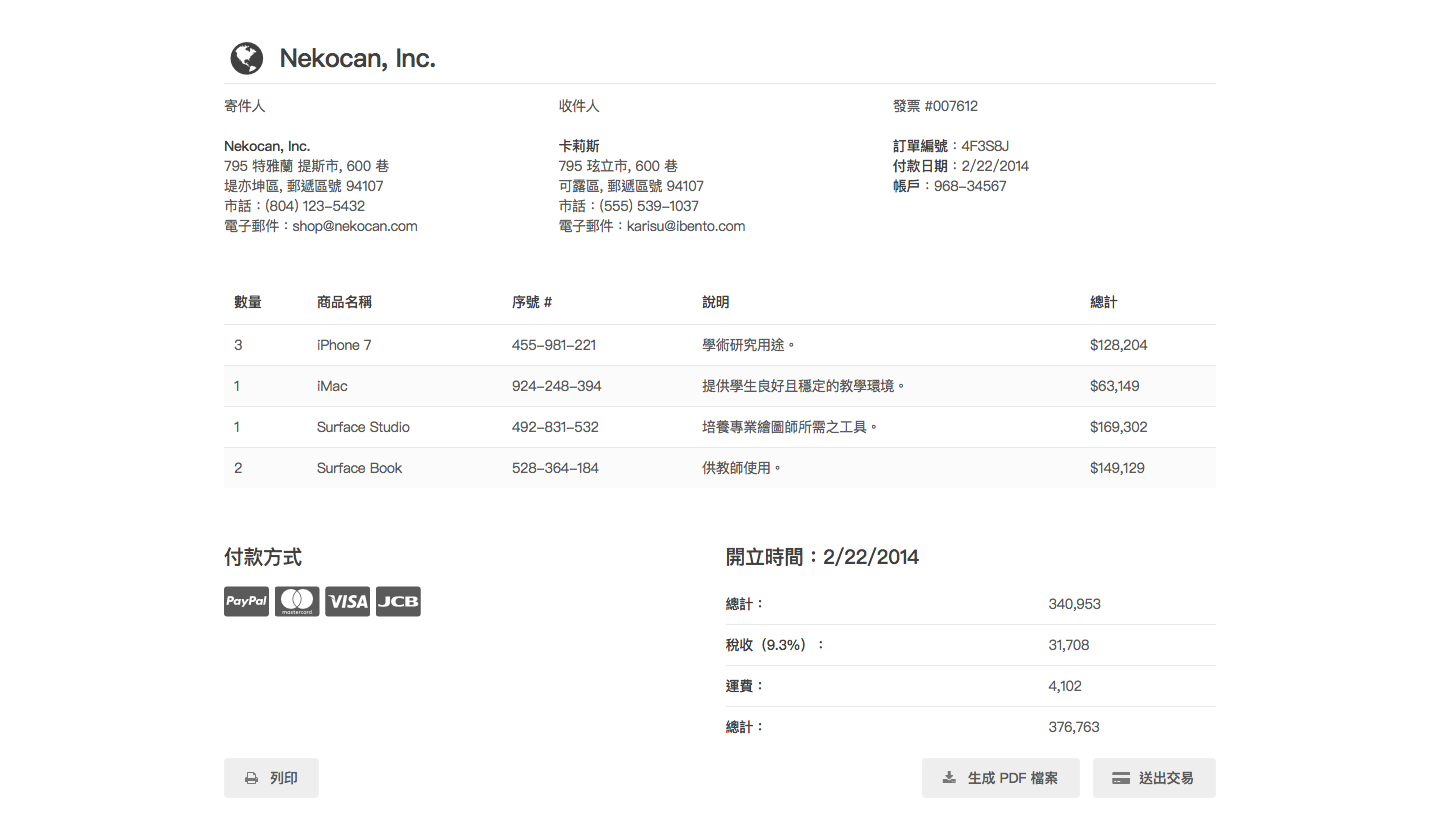Click the description 供教師使用。
The image size is (1440, 825).
742,468
